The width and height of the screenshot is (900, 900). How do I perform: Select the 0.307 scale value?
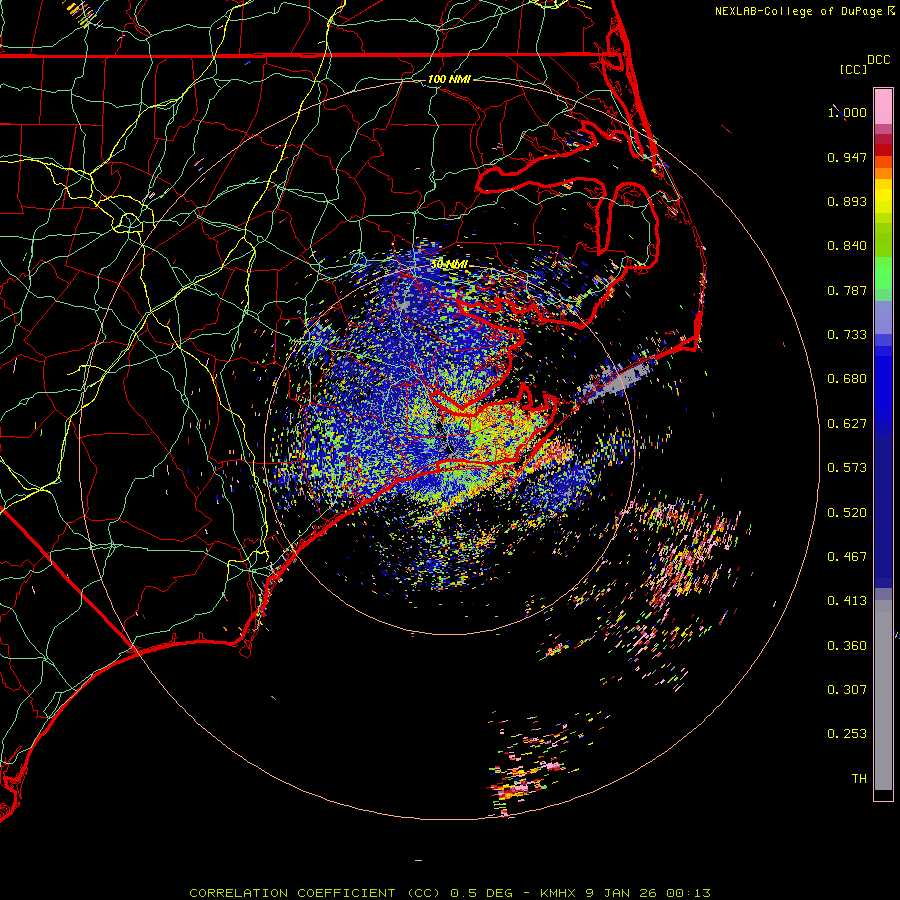click(847, 690)
